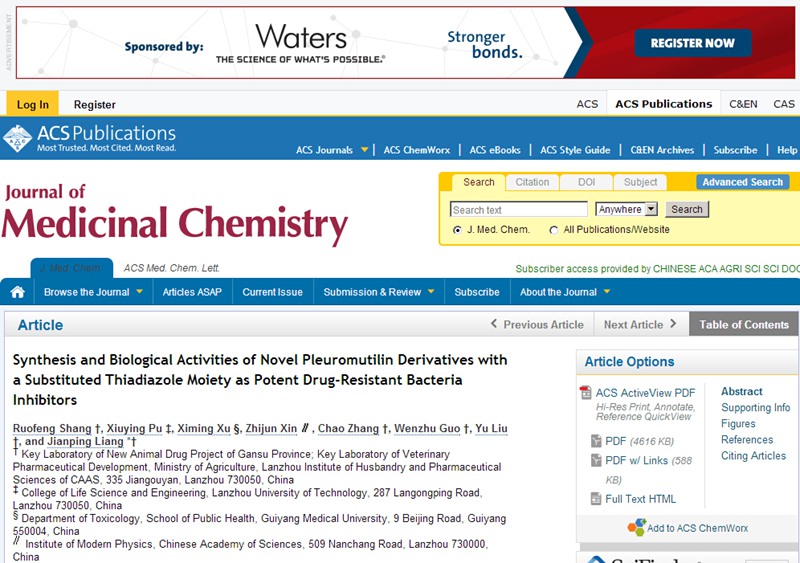Viewport: 800px width, 563px height.
Task: Open the ACS Publications logo
Action: point(90,138)
